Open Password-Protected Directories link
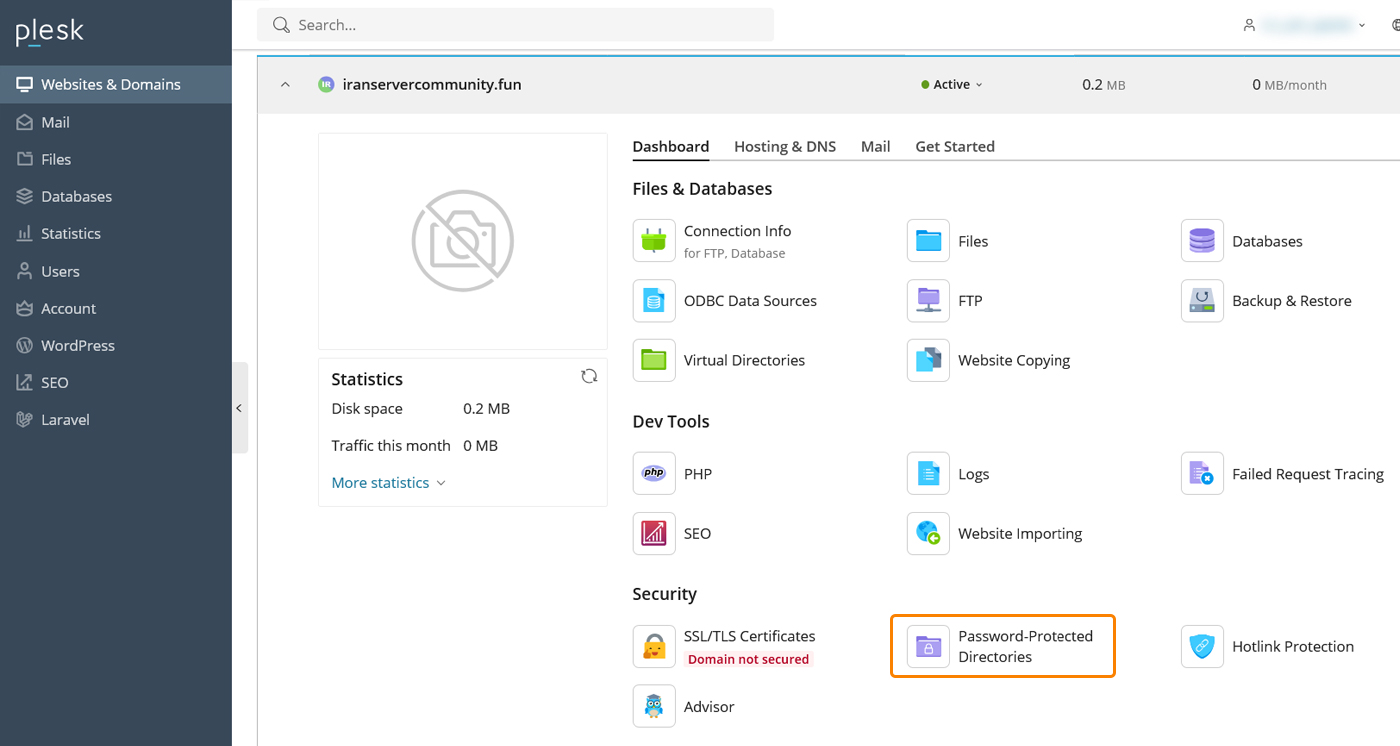Viewport: 1400px width, 746px height. (x=1025, y=647)
